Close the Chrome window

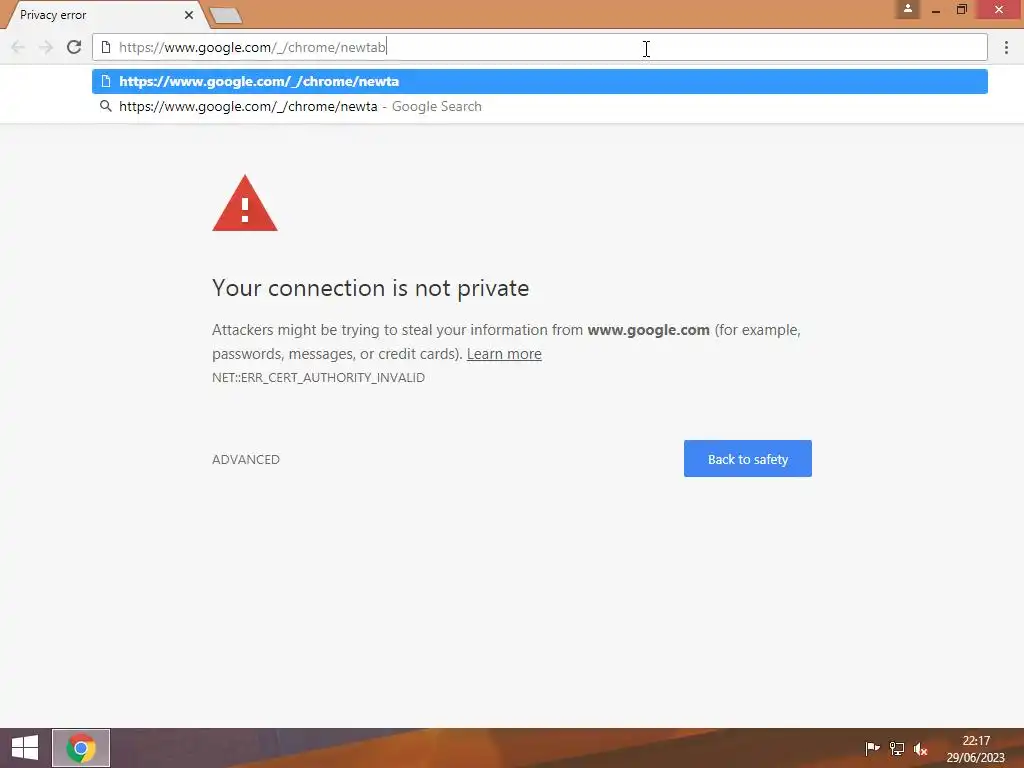click(999, 9)
